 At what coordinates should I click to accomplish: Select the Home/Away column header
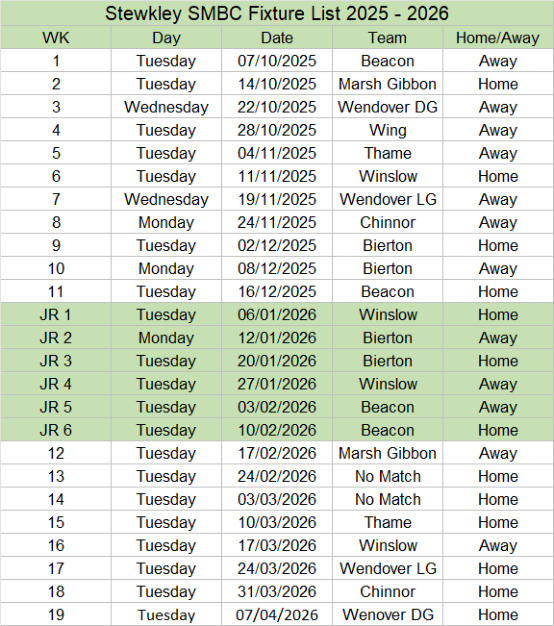(498, 38)
